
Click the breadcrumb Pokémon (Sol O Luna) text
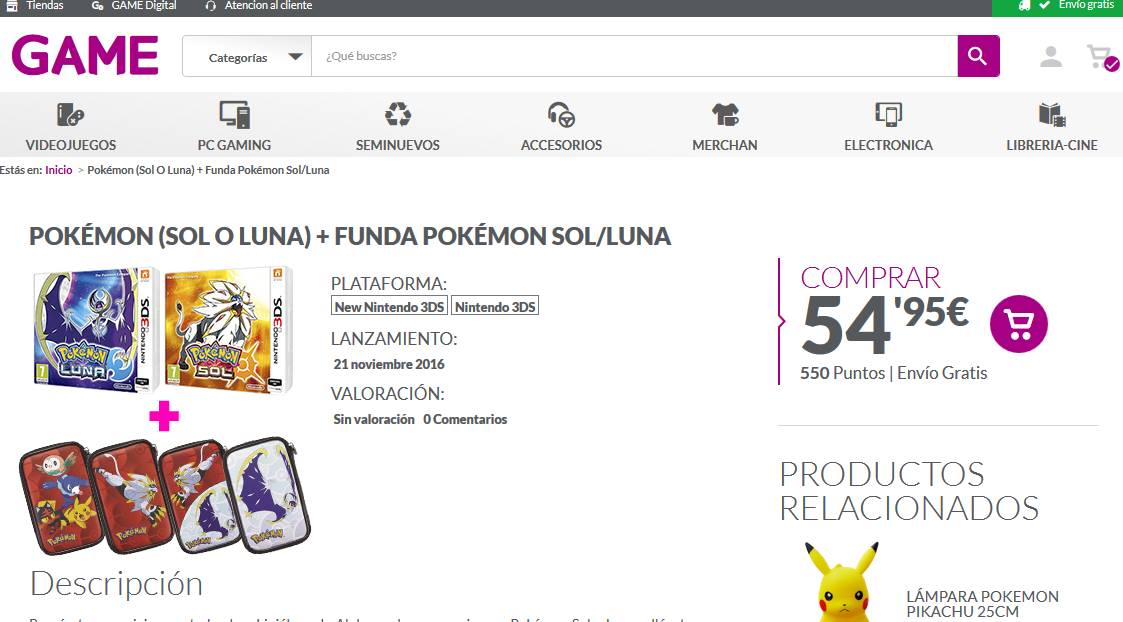click(x=208, y=170)
